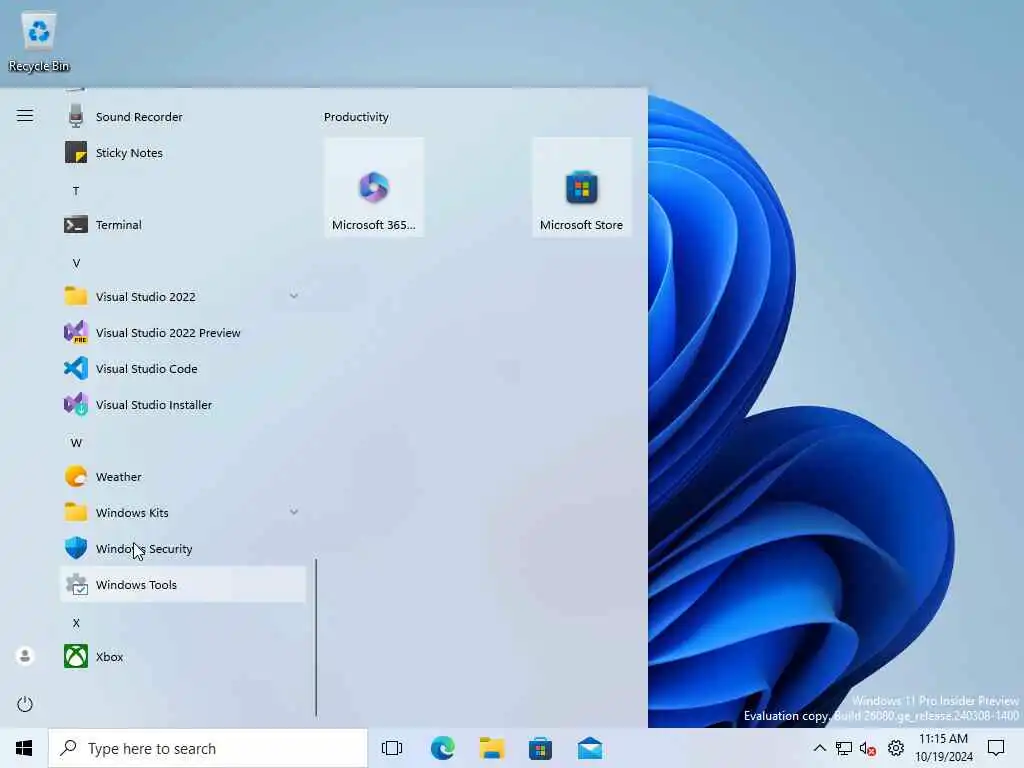Open Task View from the taskbar
Screen dimensions: 1024x768
pos(392,748)
